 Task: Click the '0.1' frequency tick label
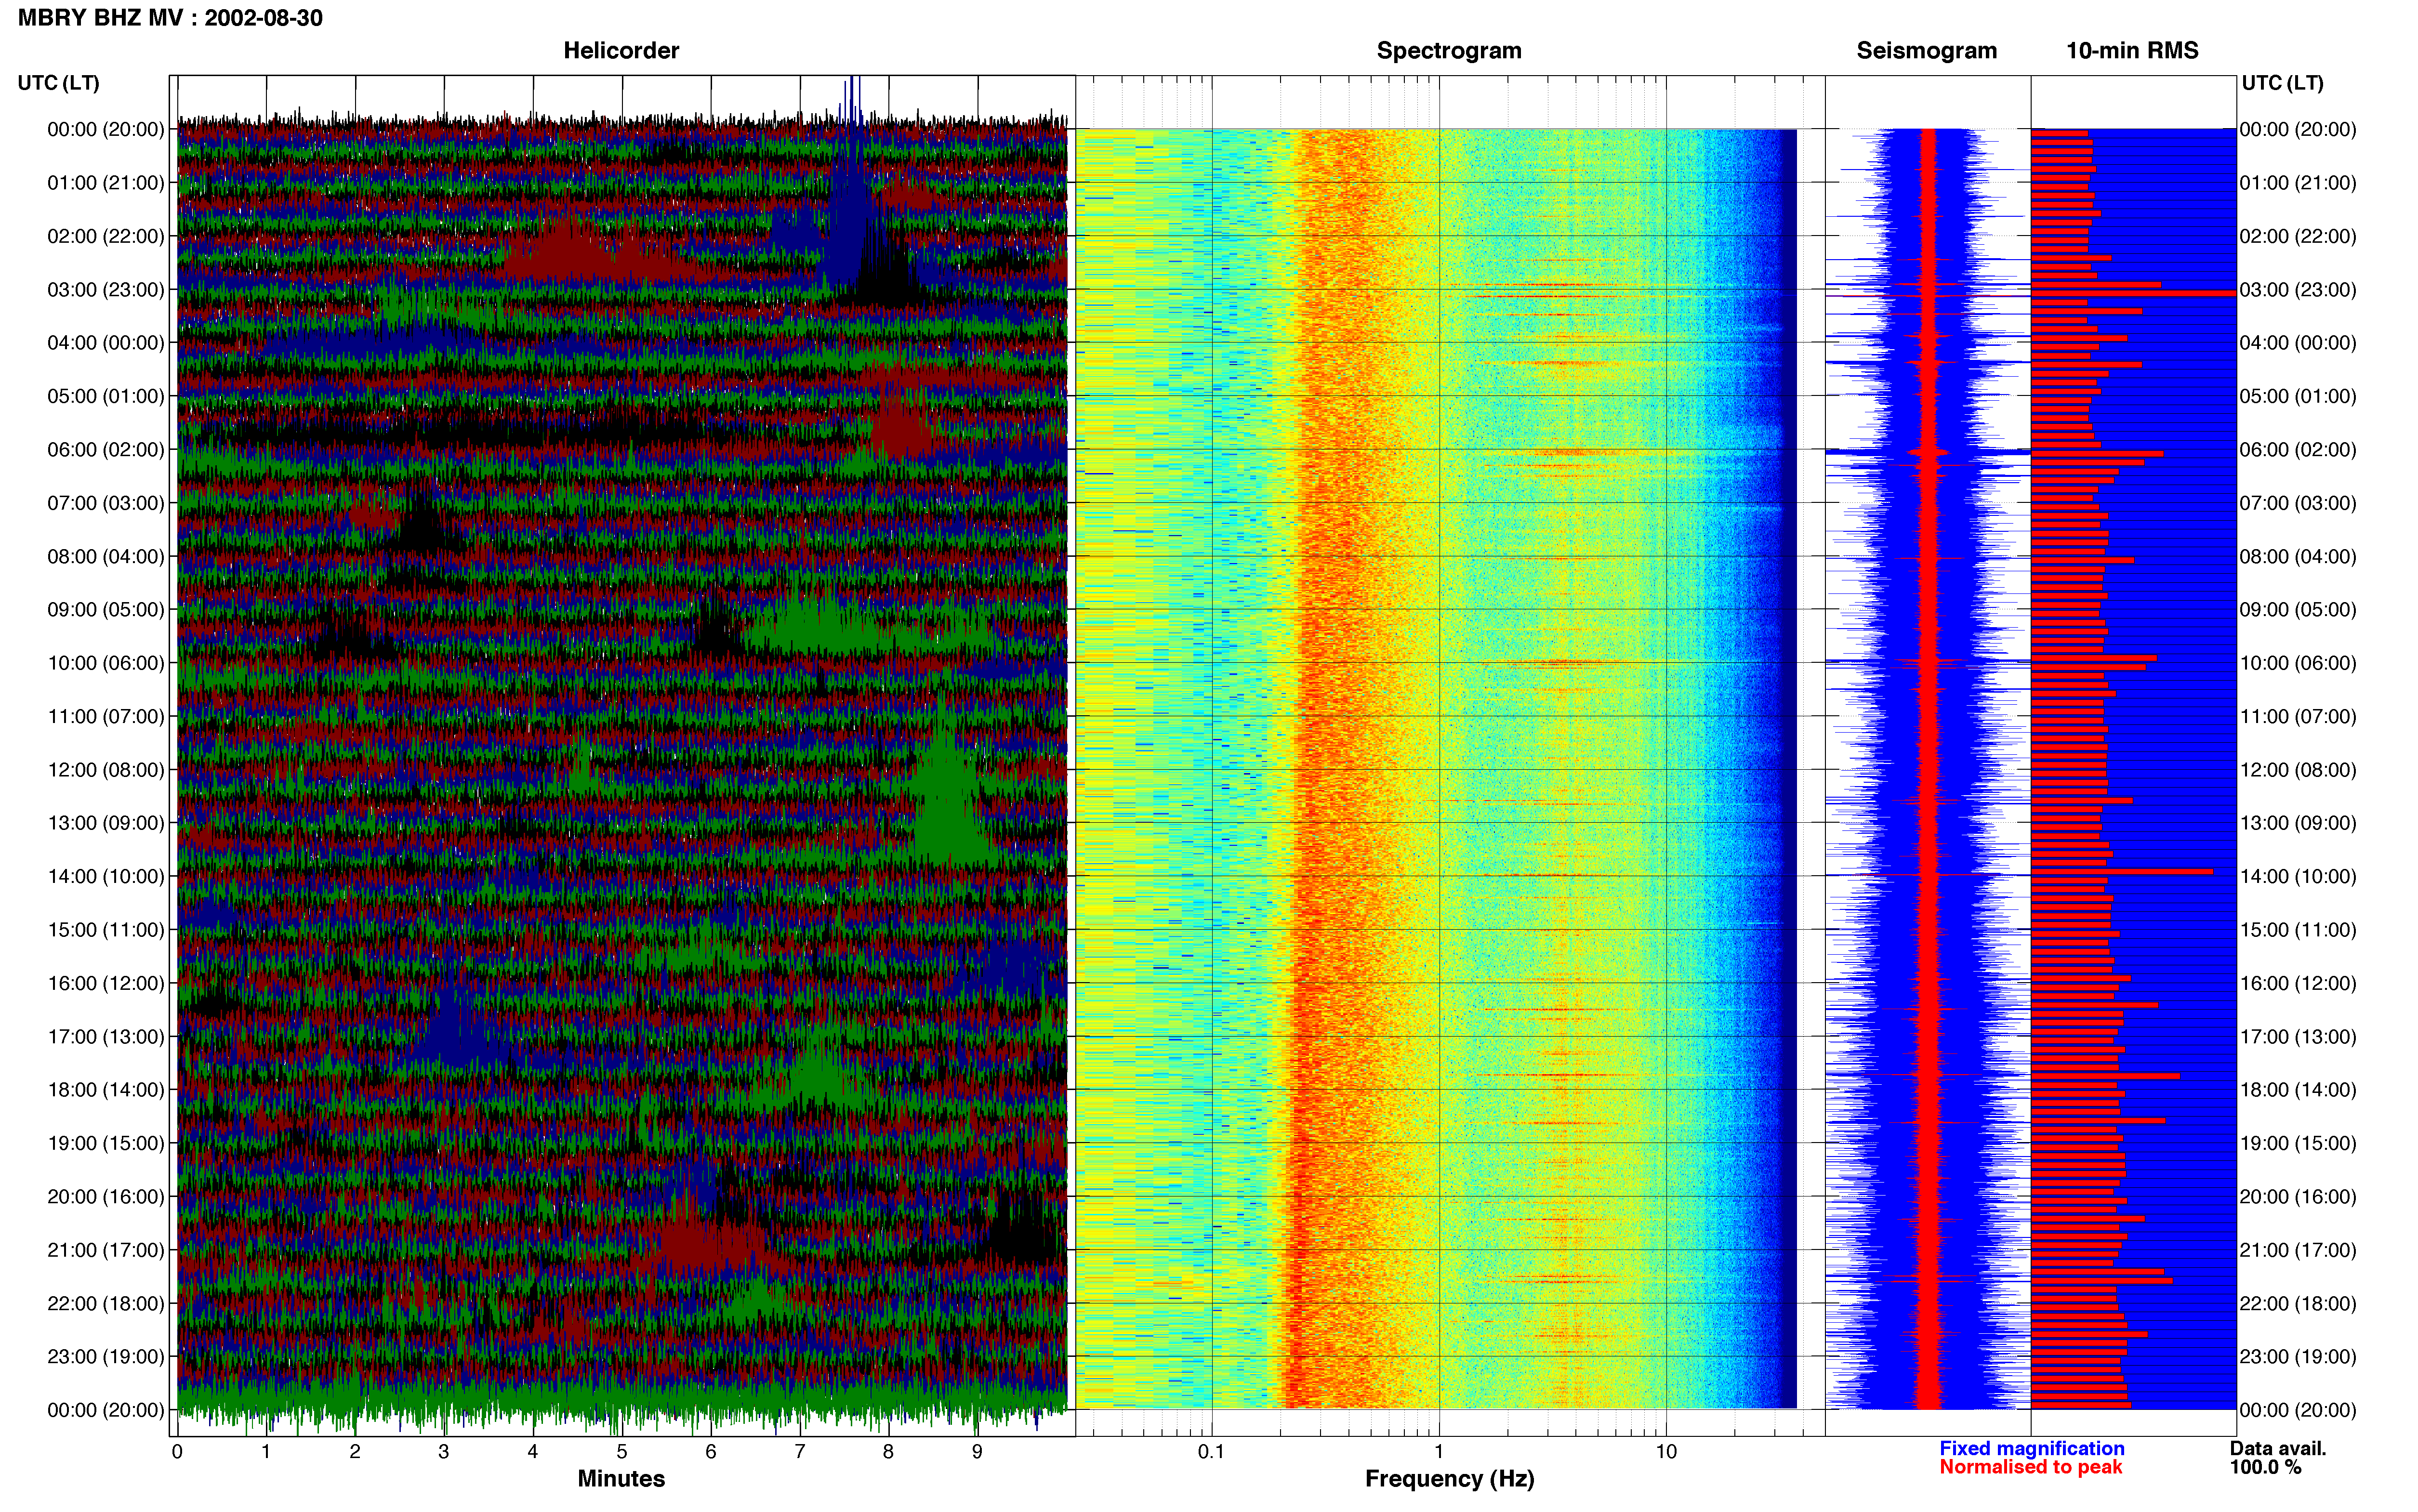pyautogui.click(x=1211, y=1452)
